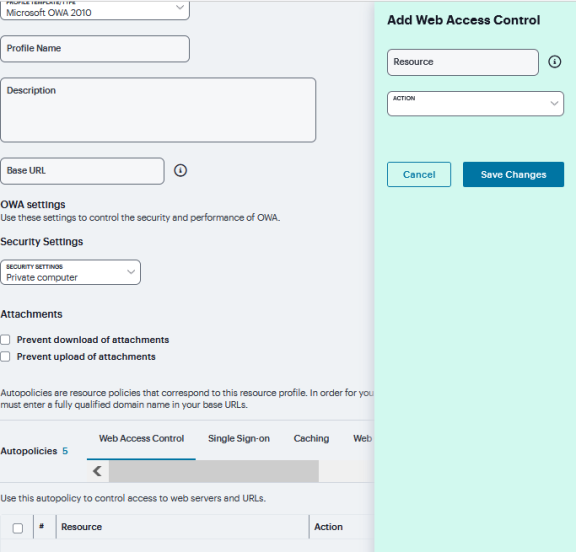Screen dimensions: 576x552
Task: Switch to the Single Sign-on tab
Action: coord(239,439)
